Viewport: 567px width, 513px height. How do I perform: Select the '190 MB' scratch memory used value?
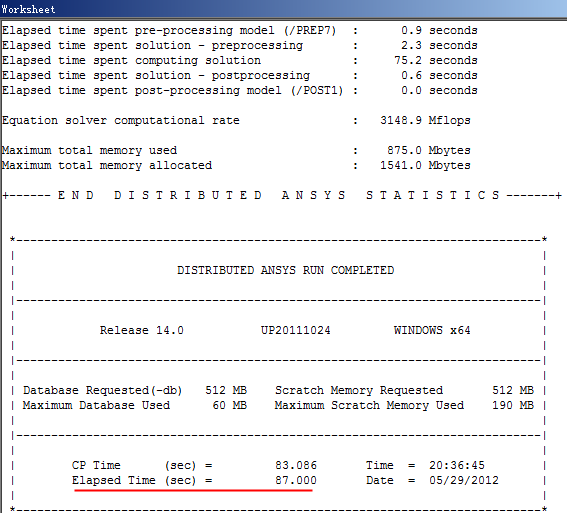(x=513, y=405)
